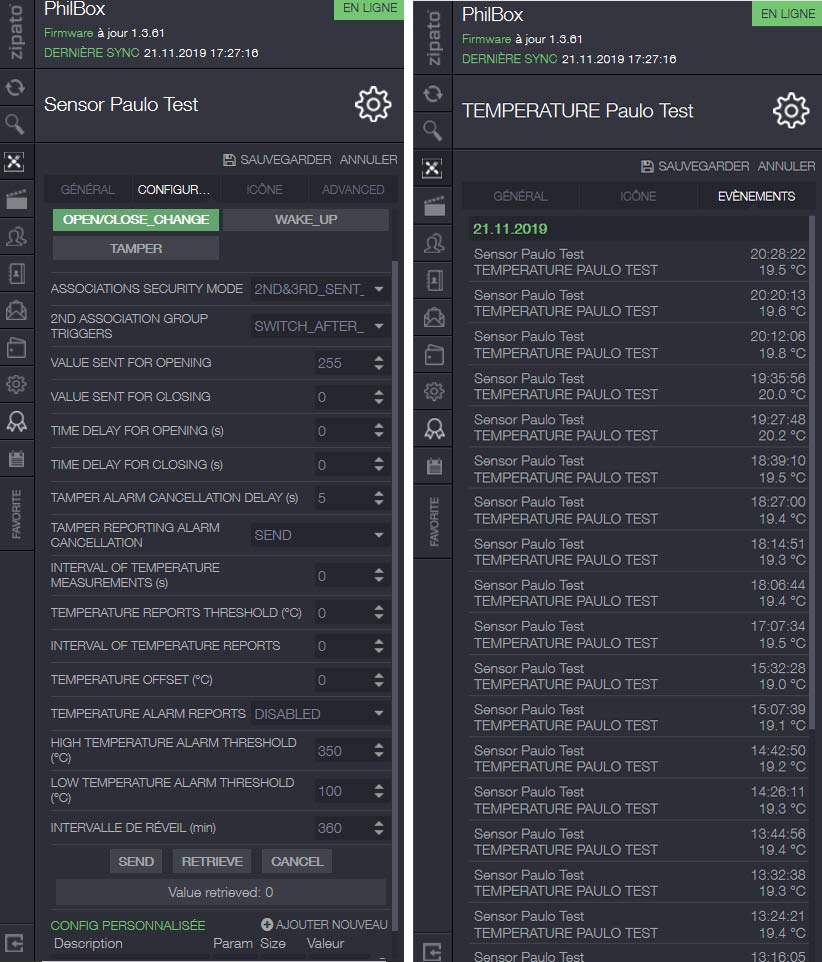Select the WAKE_UP toggle button

click(305, 220)
